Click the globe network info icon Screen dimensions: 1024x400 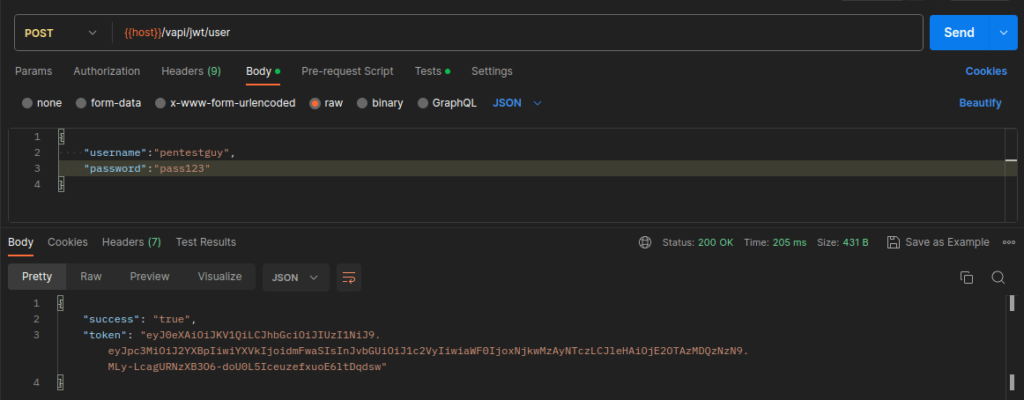[645, 242]
